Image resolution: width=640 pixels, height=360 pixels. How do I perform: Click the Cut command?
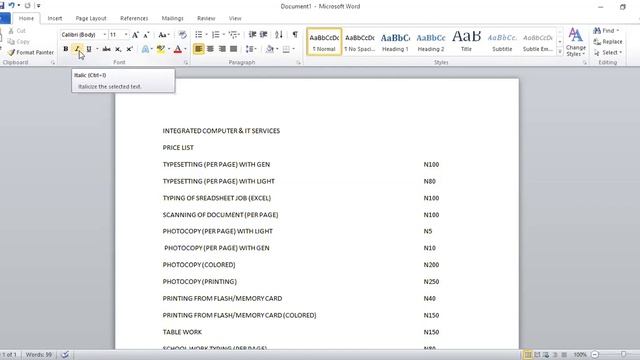tap(17, 31)
